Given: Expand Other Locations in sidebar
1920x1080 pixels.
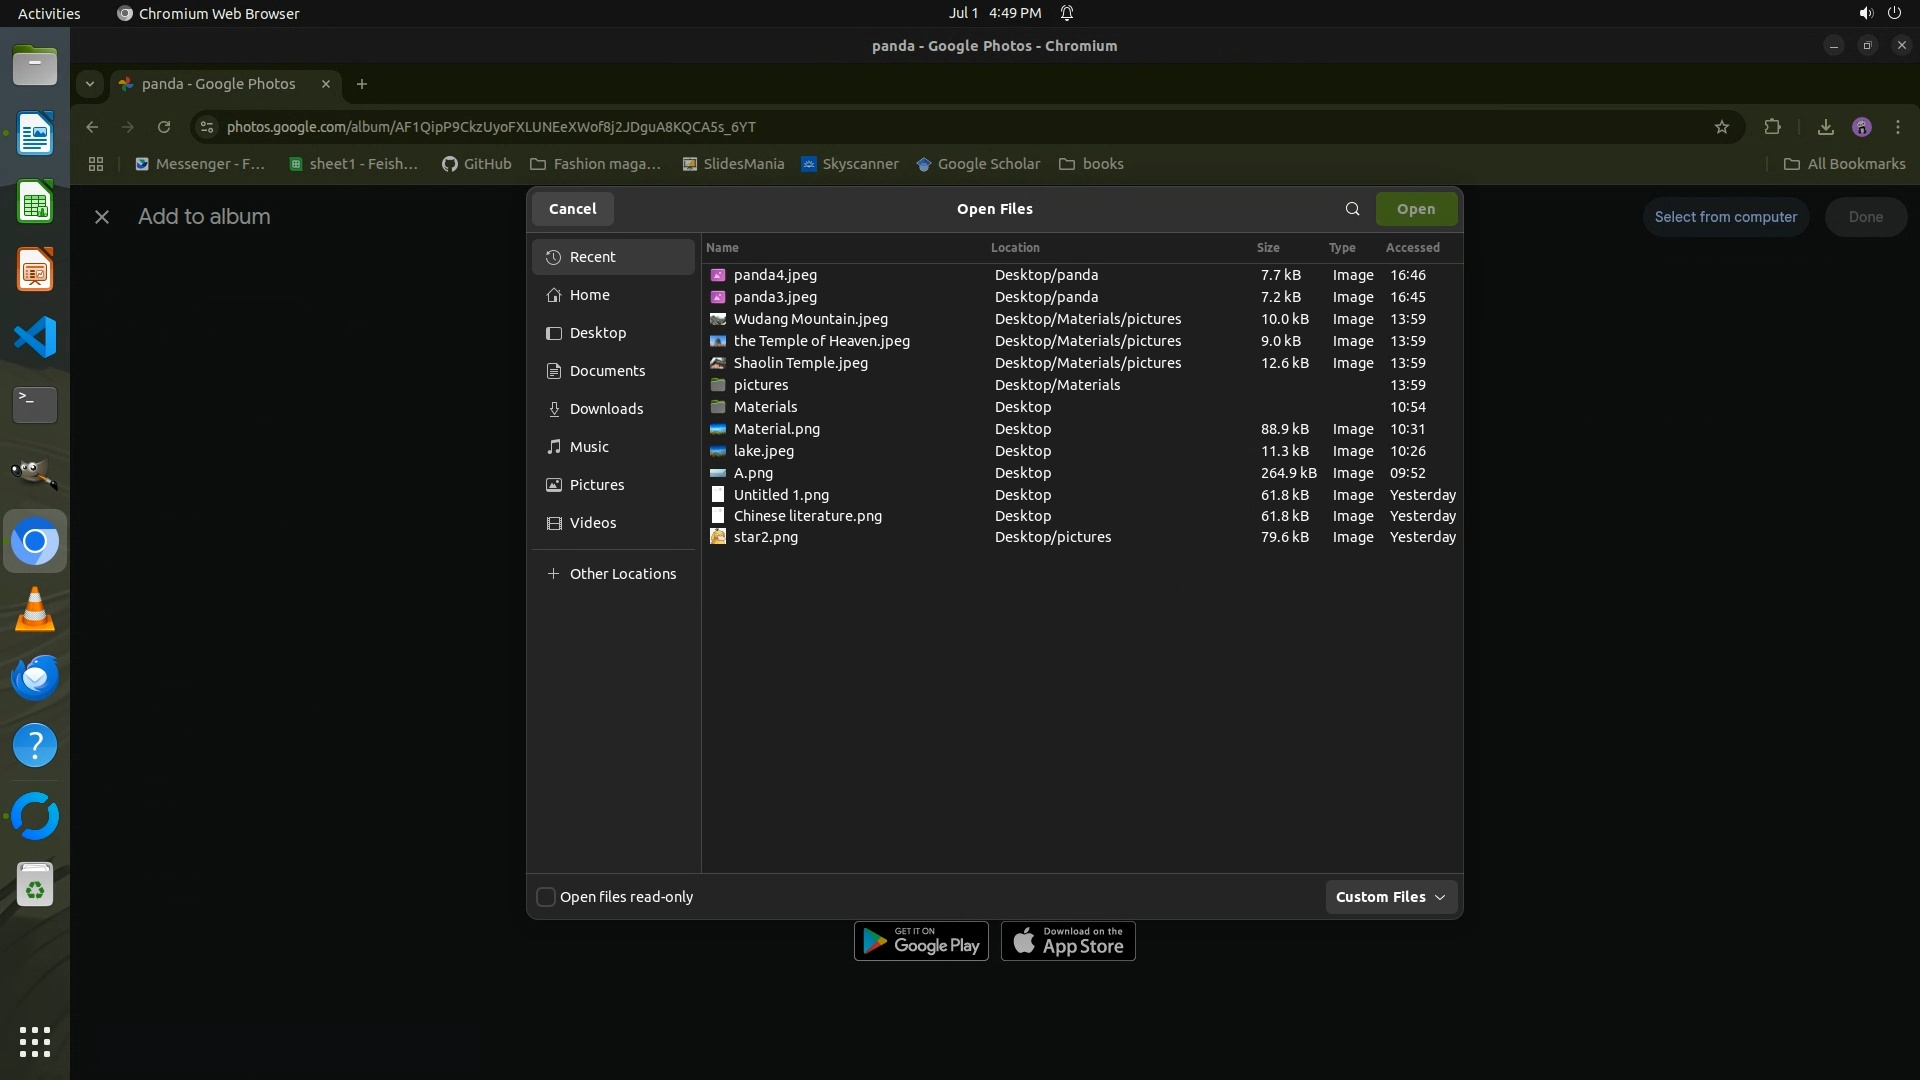Looking at the screenshot, I should (622, 574).
